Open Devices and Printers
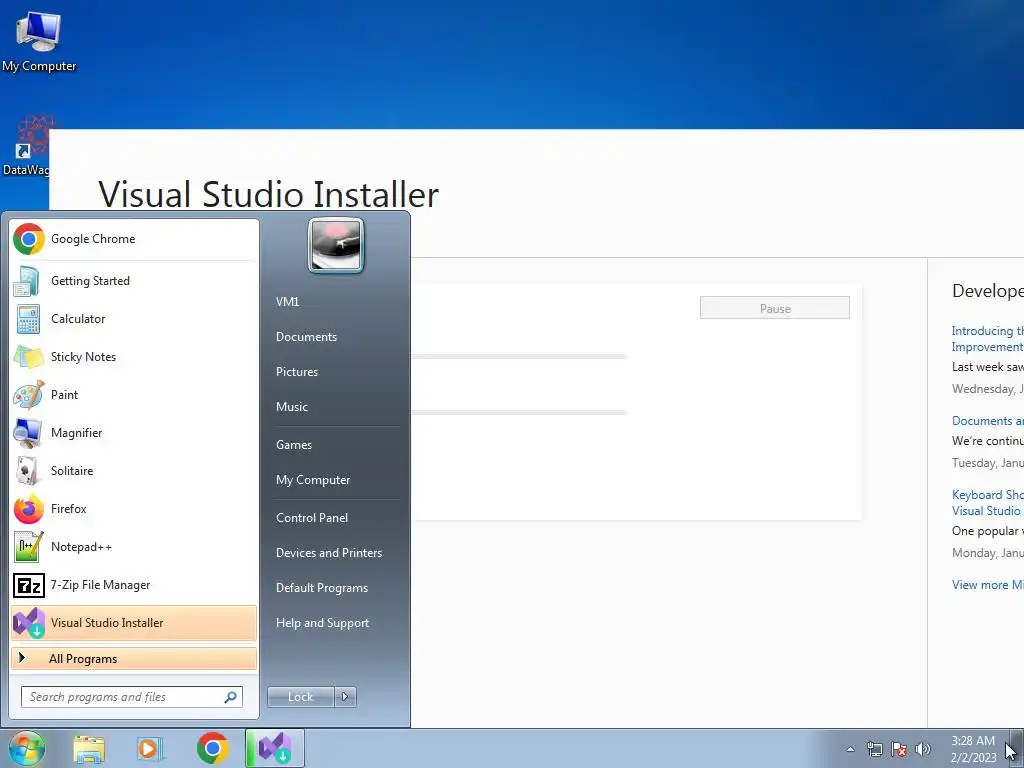The height and width of the screenshot is (768, 1024). [328, 552]
